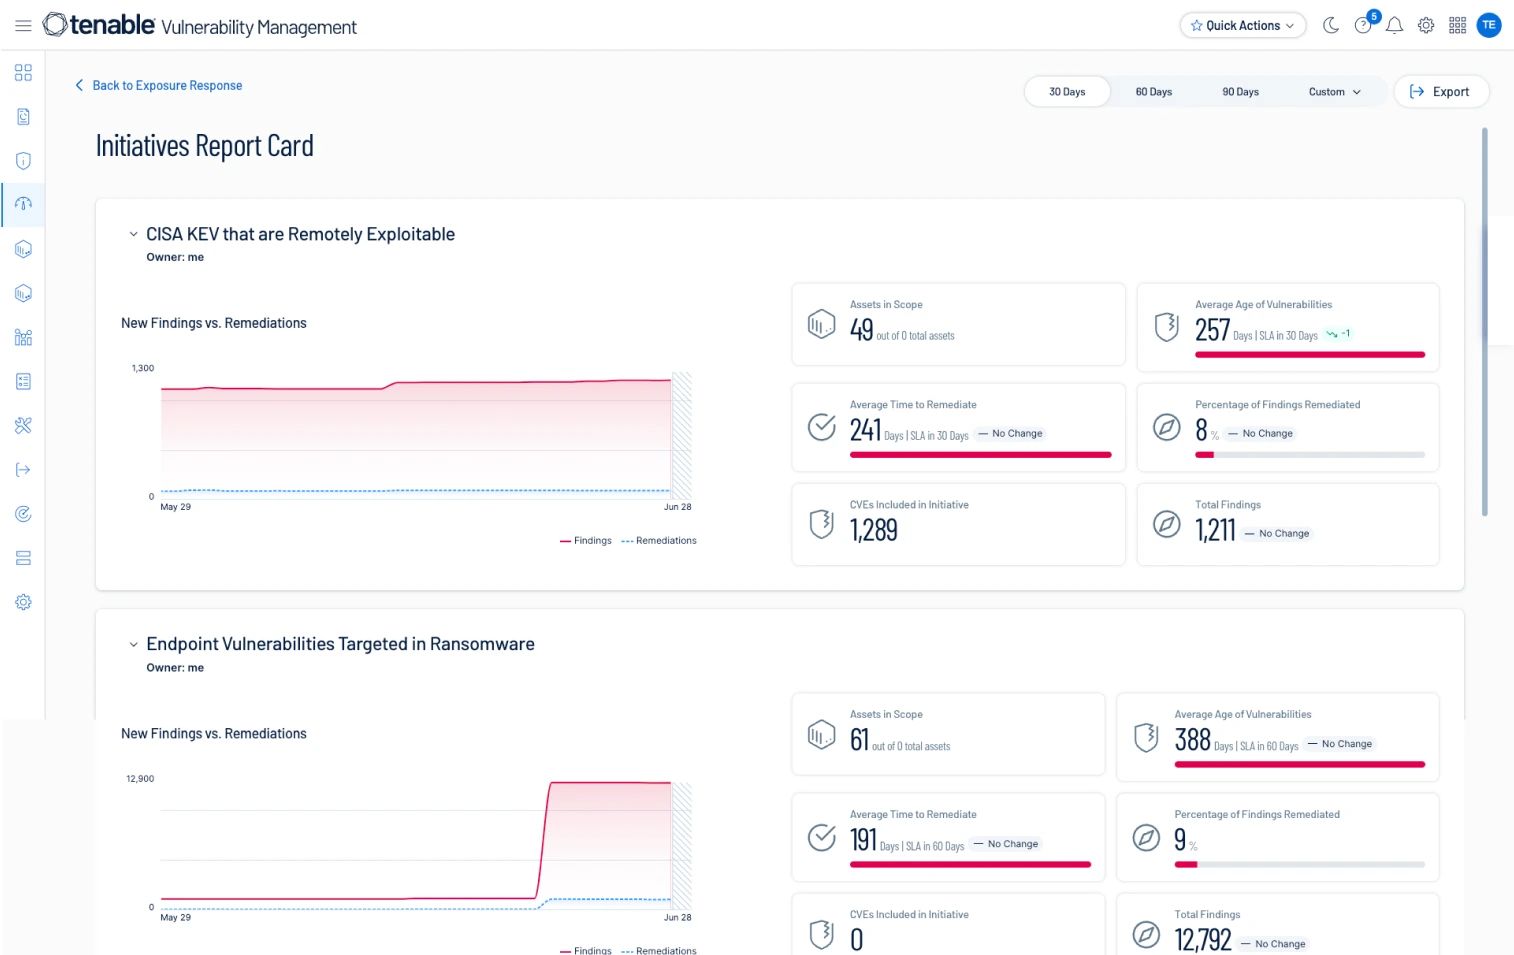The image size is (1514, 955).
Task: Select the gauge Exposure icon in sidebar
Action: (23, 204)
